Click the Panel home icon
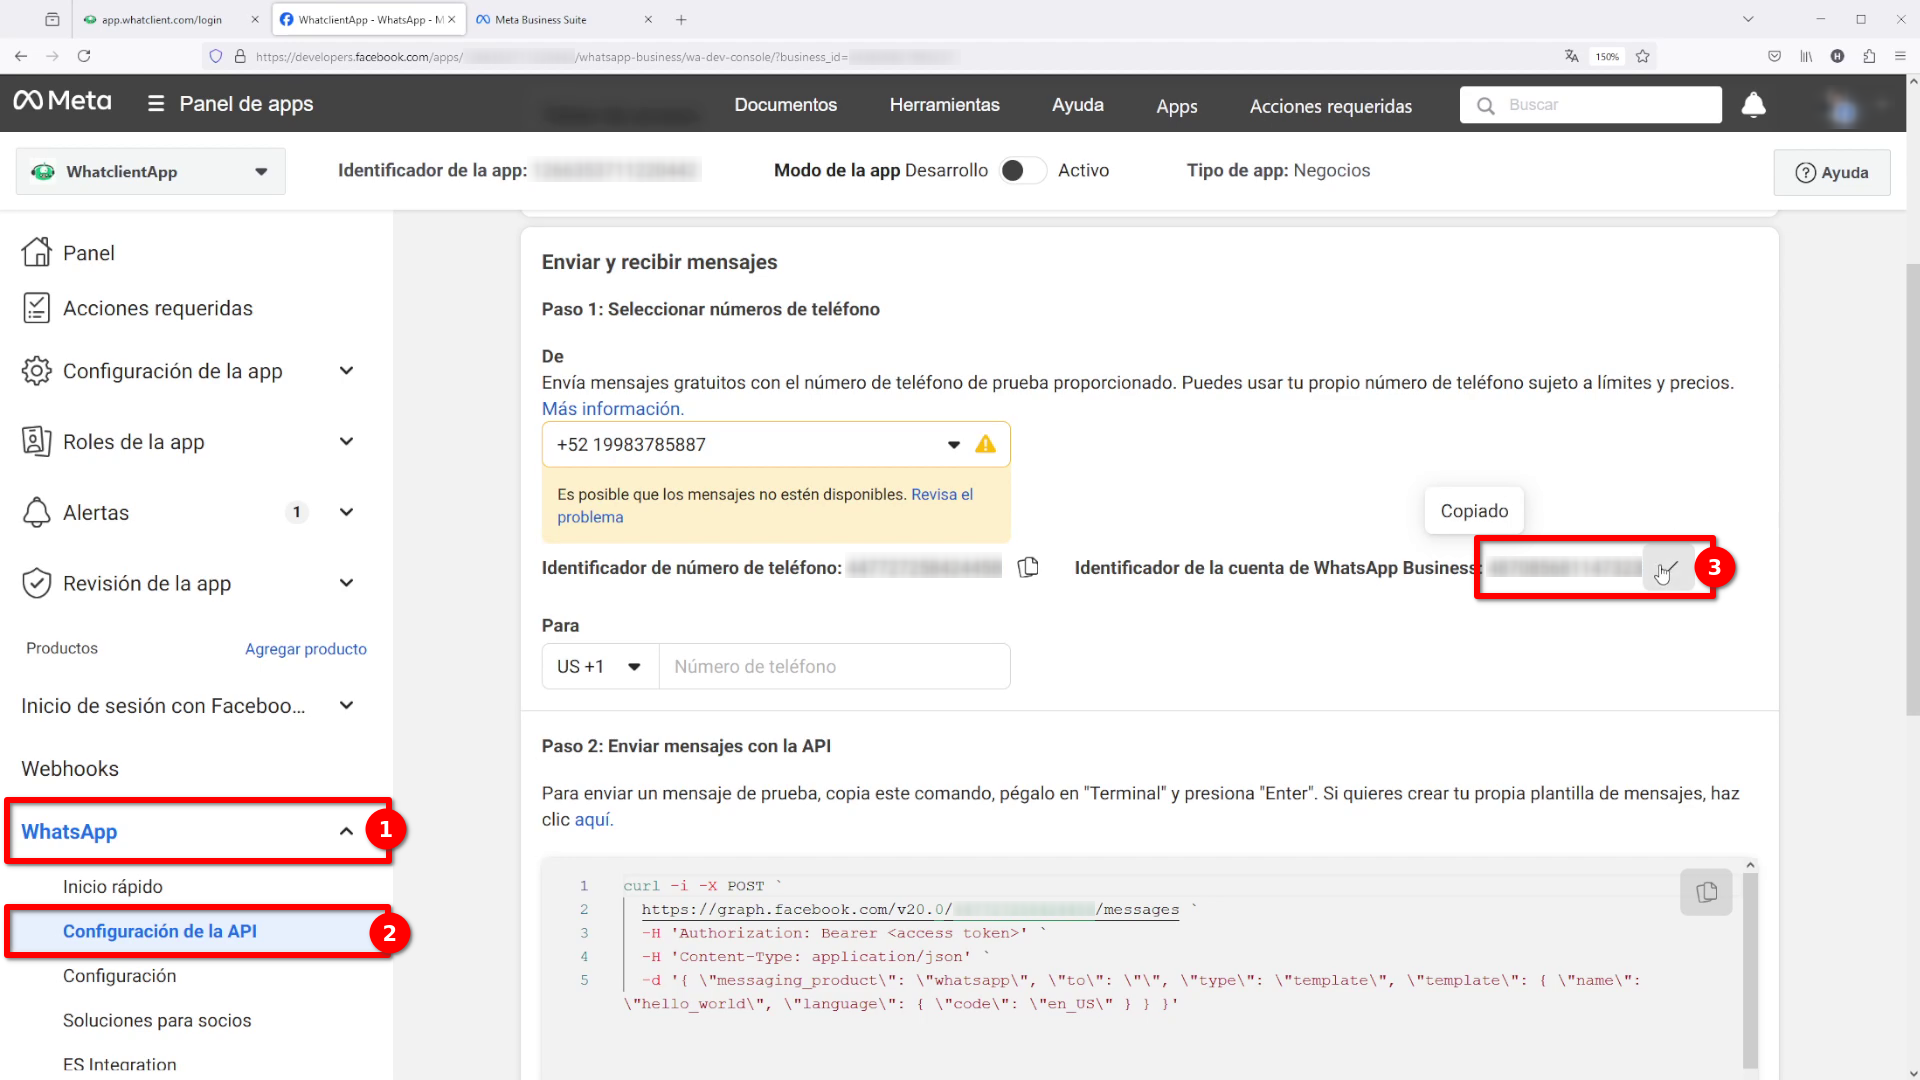1920x1080 pixels. point(37,252)
